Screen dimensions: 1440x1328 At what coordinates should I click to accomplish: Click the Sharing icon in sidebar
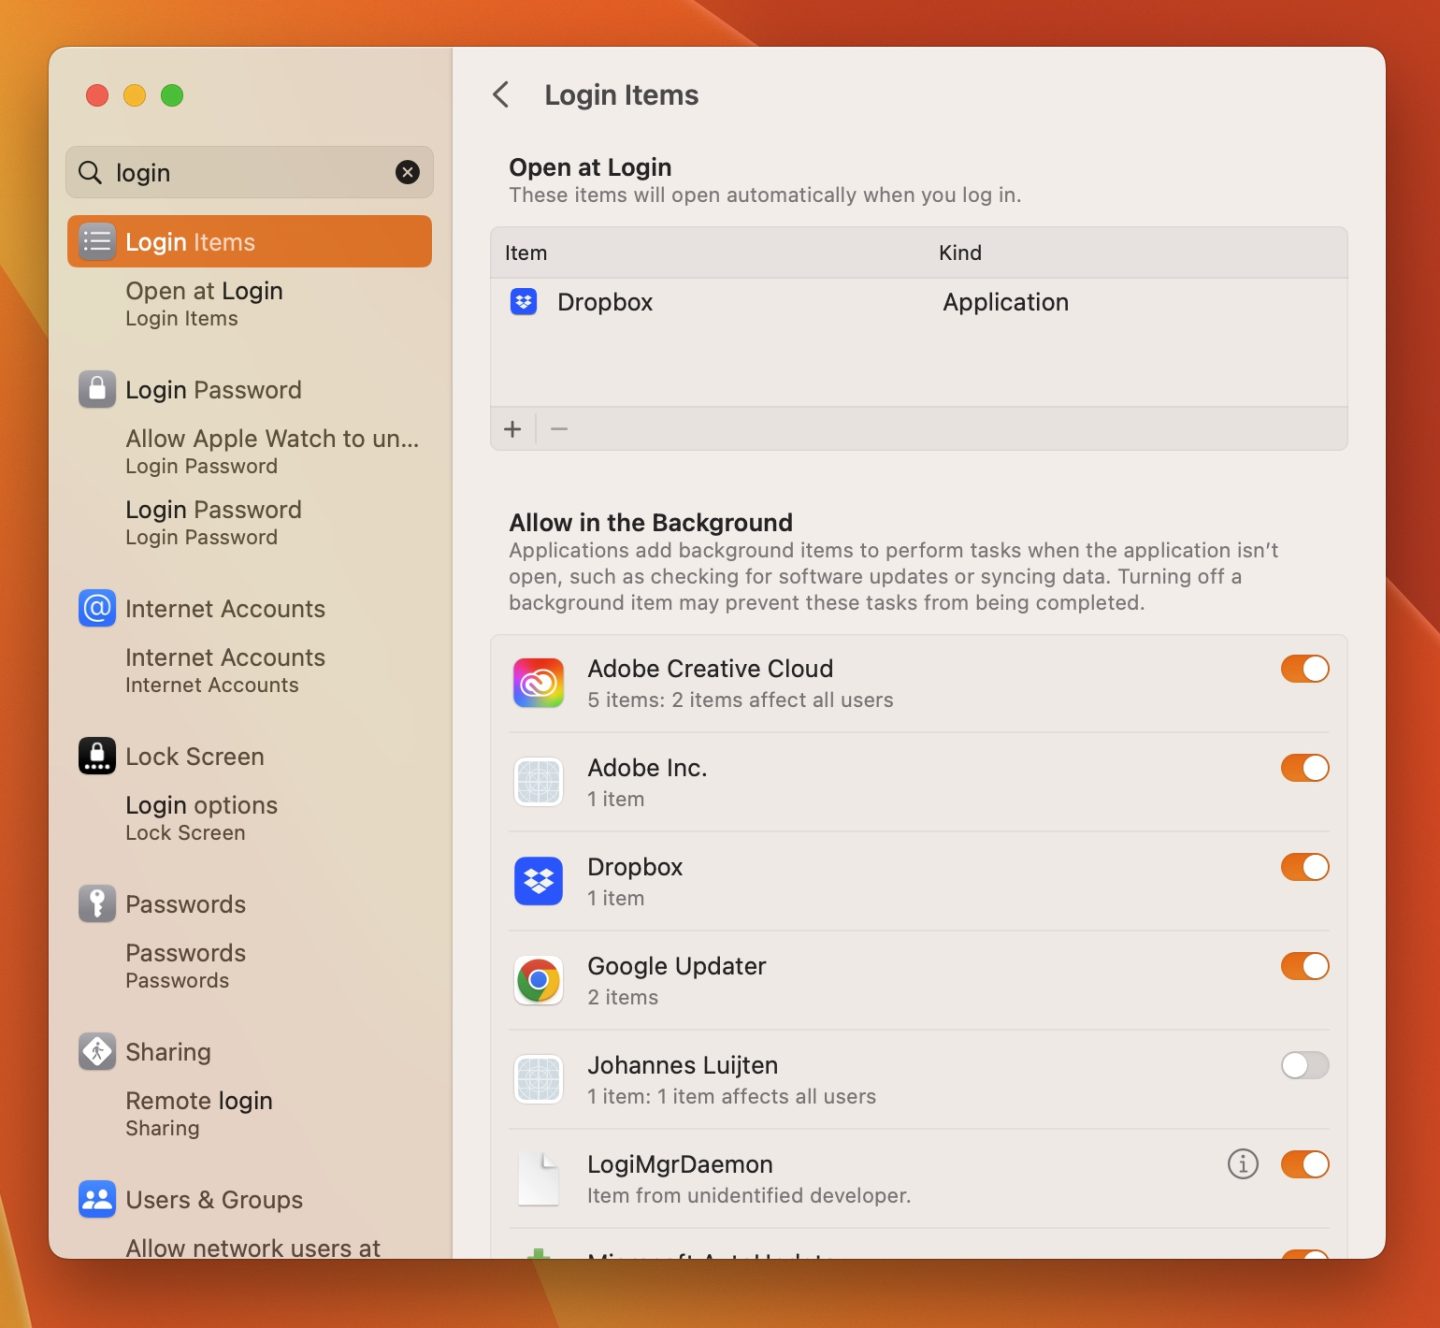(x=97, y=1051)
